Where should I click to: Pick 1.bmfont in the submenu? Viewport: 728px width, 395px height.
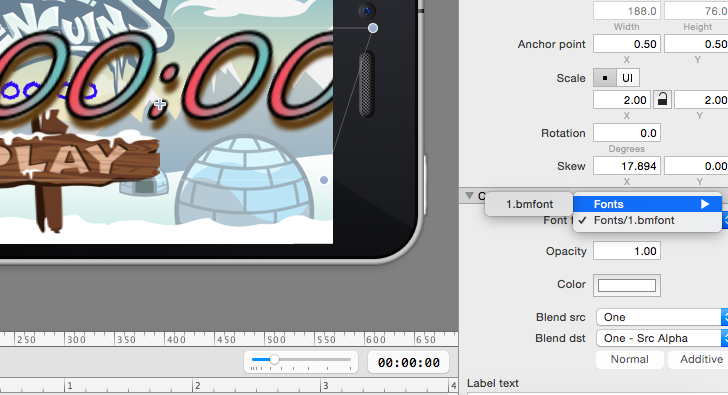point(529,204)
